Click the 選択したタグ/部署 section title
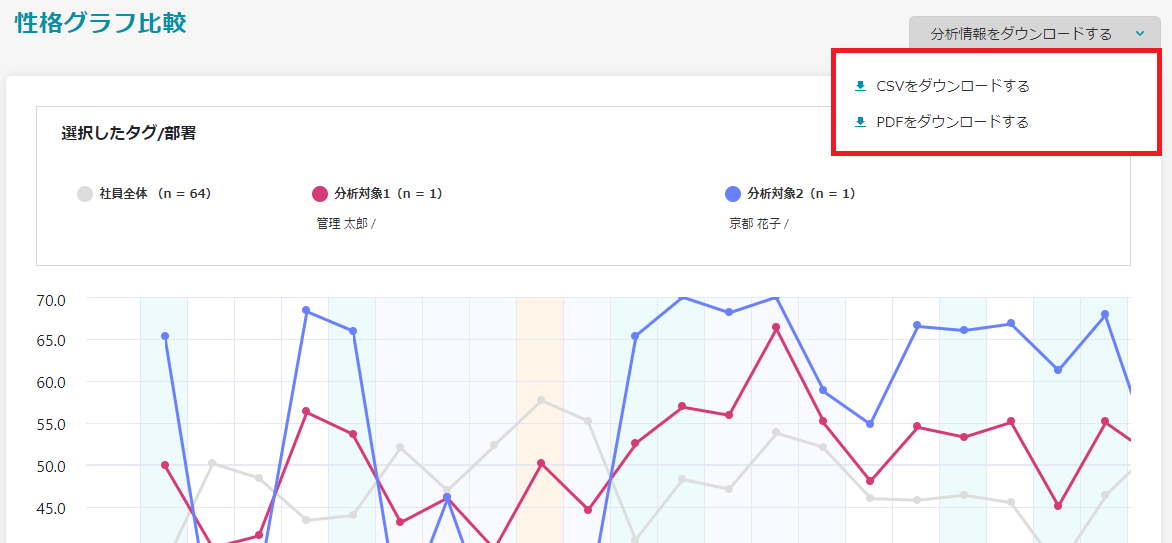Viewport: 1172px width, 543px height. (129, 134)
